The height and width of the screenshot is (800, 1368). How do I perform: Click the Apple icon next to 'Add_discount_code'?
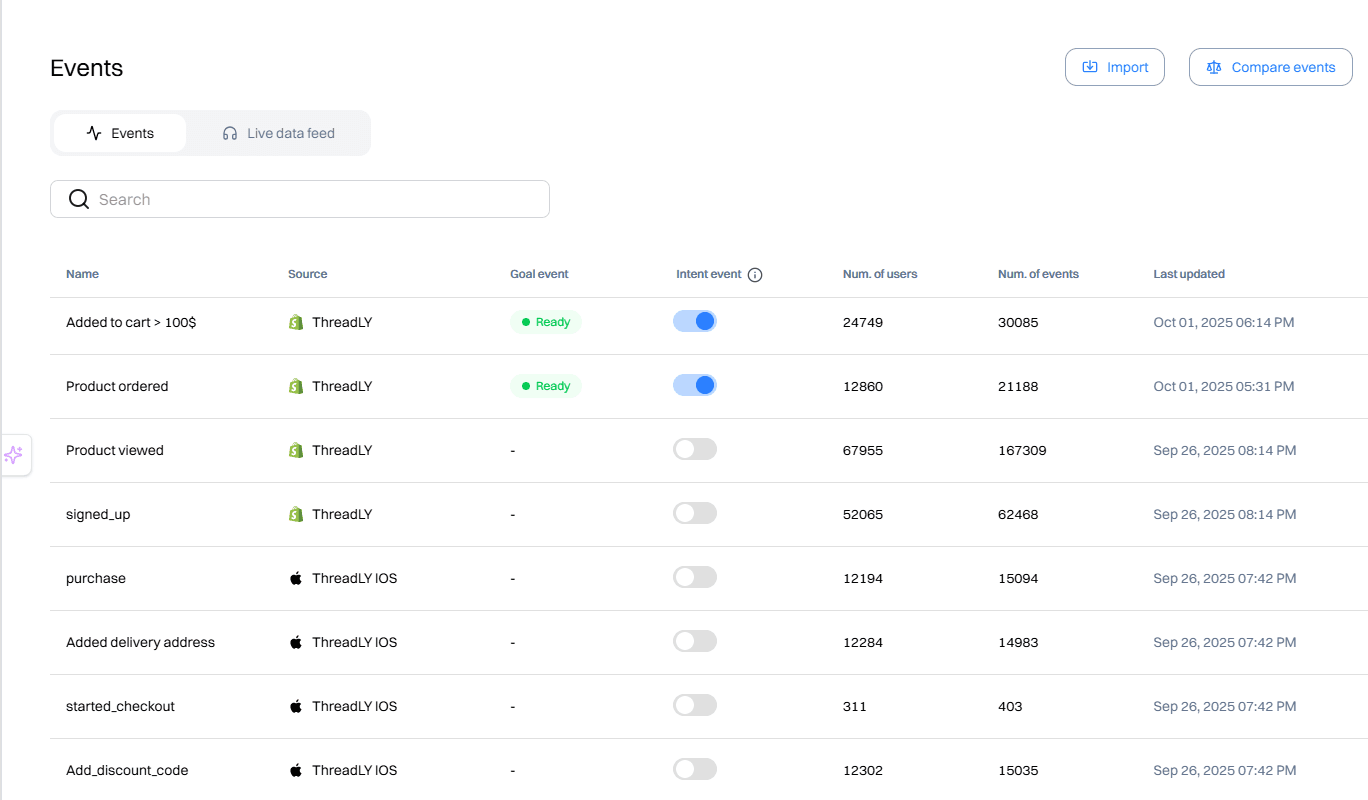[296, 770]
